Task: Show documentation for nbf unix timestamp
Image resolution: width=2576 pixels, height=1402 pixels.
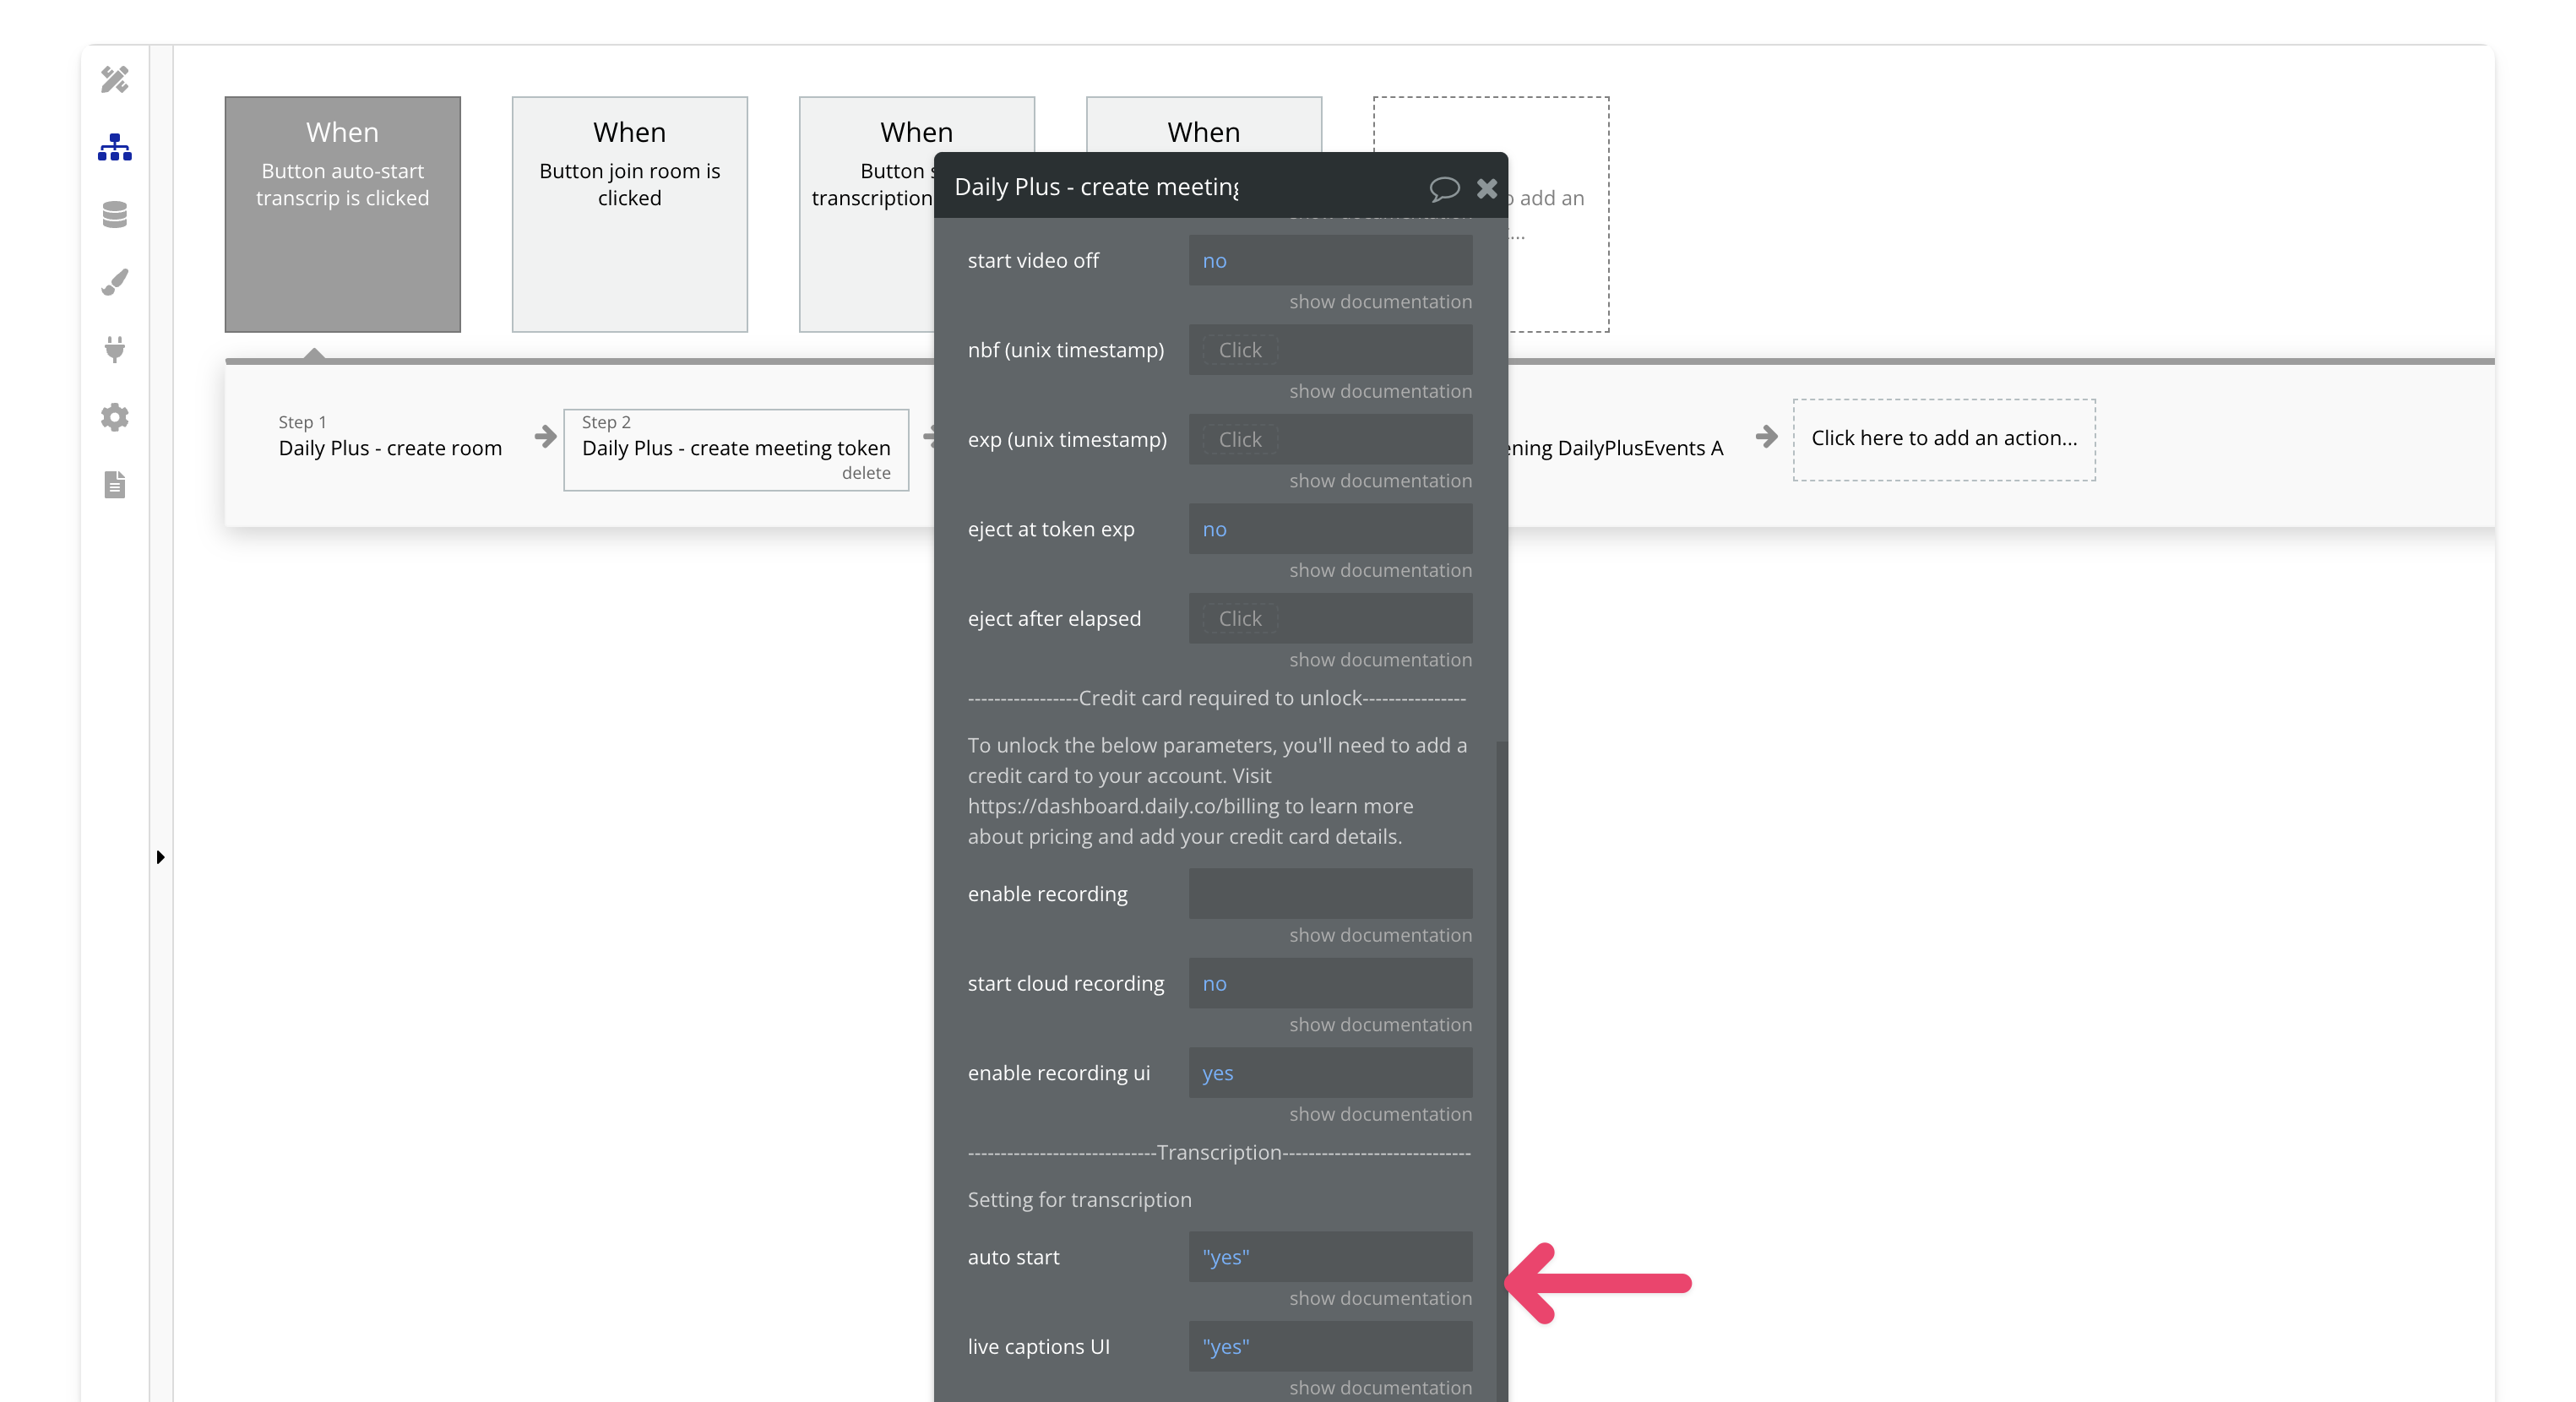Action: 1380,391
